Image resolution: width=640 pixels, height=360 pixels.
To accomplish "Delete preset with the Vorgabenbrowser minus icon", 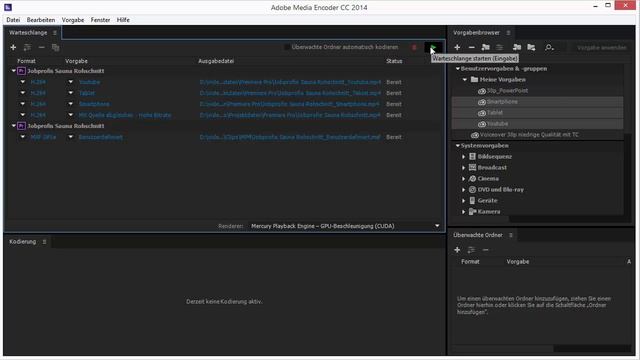I will tap(471, 47).
